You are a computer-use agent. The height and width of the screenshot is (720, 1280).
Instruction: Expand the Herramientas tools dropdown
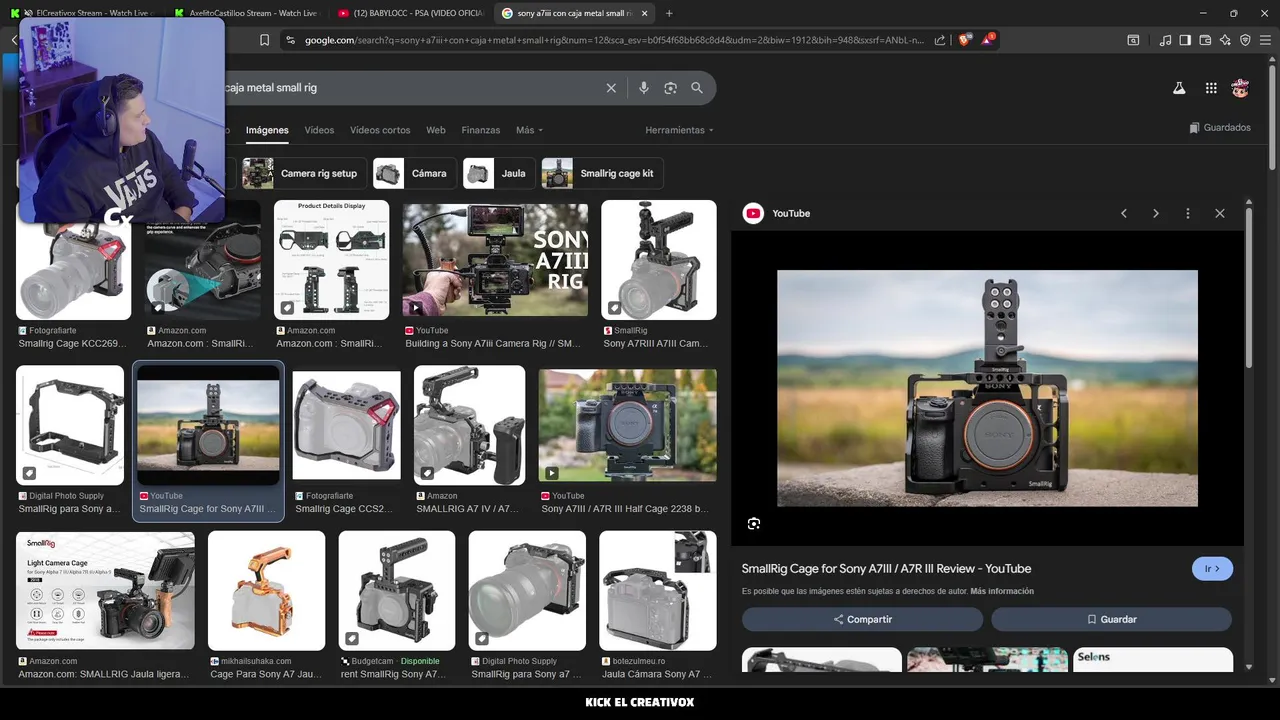(680, 130)
